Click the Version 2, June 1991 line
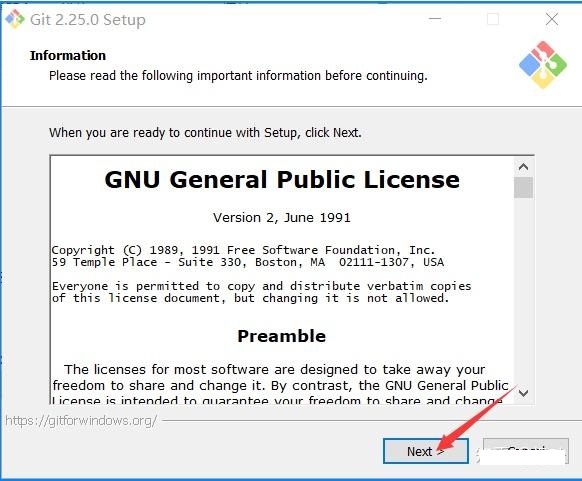This screenshot has width=582, height=481. coord(282,217)
